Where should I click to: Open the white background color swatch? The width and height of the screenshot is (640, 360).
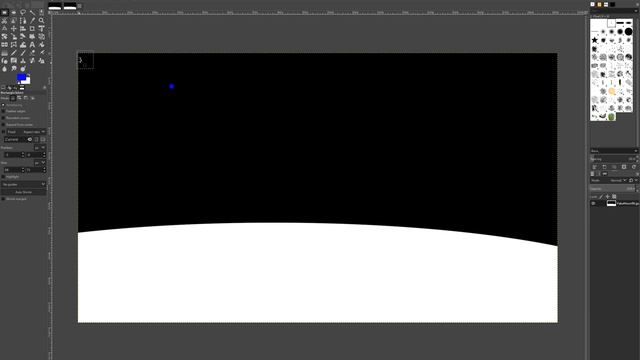pyautogui.click(x=27, y=81)
